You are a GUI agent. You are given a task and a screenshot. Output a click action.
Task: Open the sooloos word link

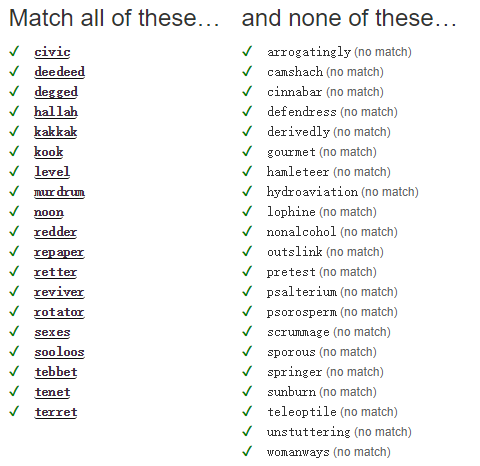59,352
